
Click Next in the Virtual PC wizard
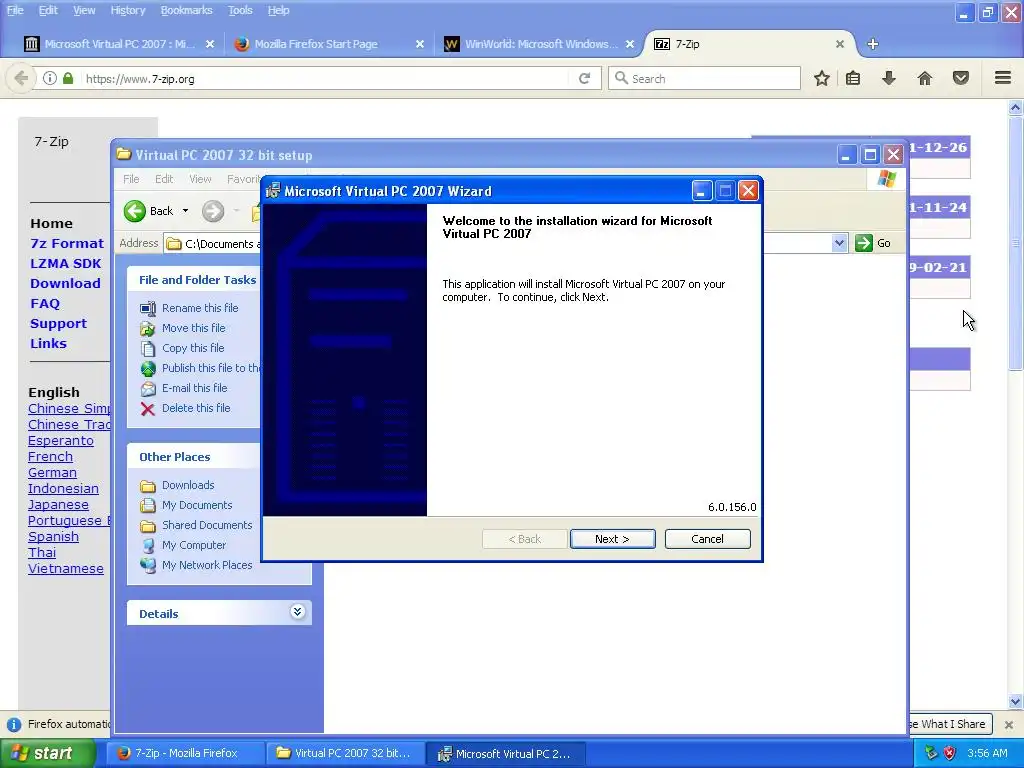[612, 539]
